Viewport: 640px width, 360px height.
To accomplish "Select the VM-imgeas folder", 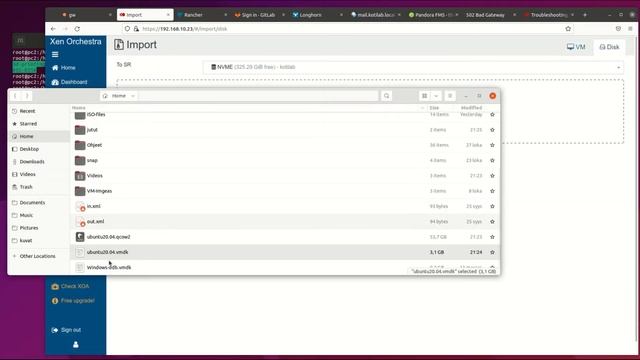I will pos(284,191).
